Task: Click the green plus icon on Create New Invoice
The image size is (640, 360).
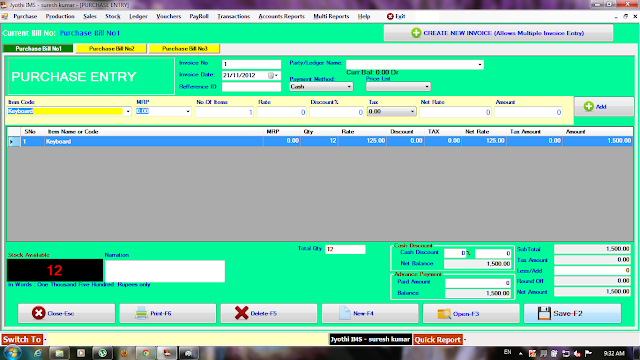Action: point(416,33)
